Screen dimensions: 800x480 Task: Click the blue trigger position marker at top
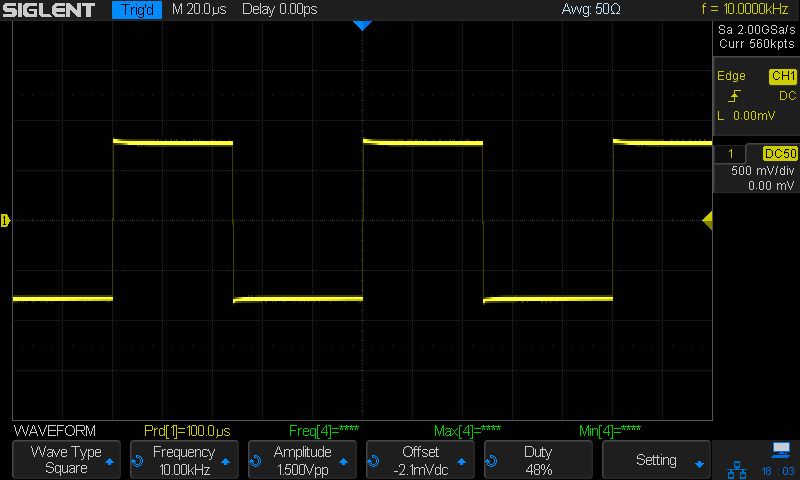tap(362, 26)
